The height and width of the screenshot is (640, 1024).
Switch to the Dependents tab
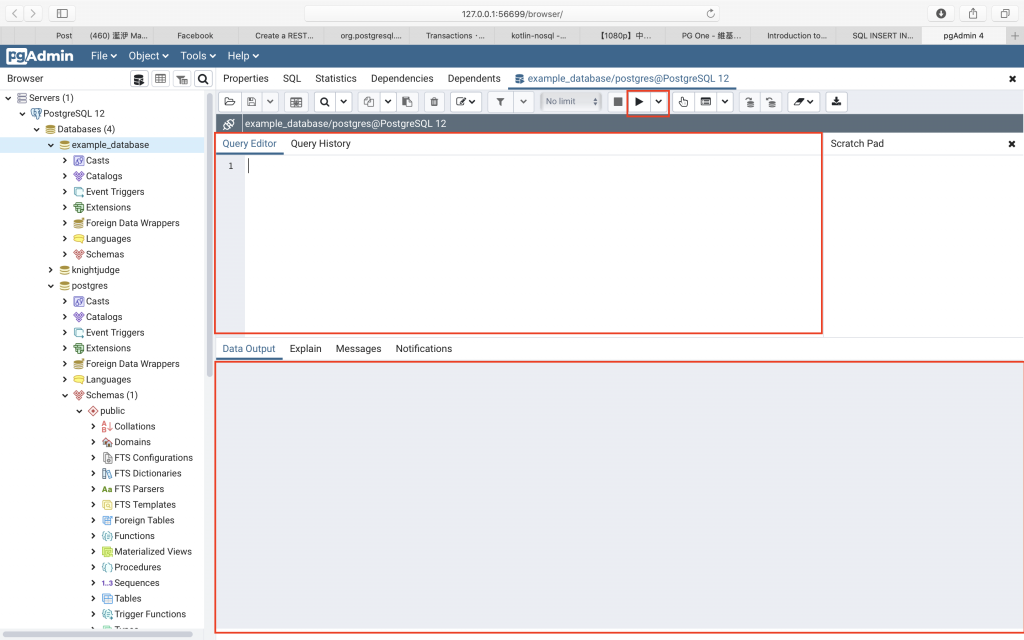point(474,78)
